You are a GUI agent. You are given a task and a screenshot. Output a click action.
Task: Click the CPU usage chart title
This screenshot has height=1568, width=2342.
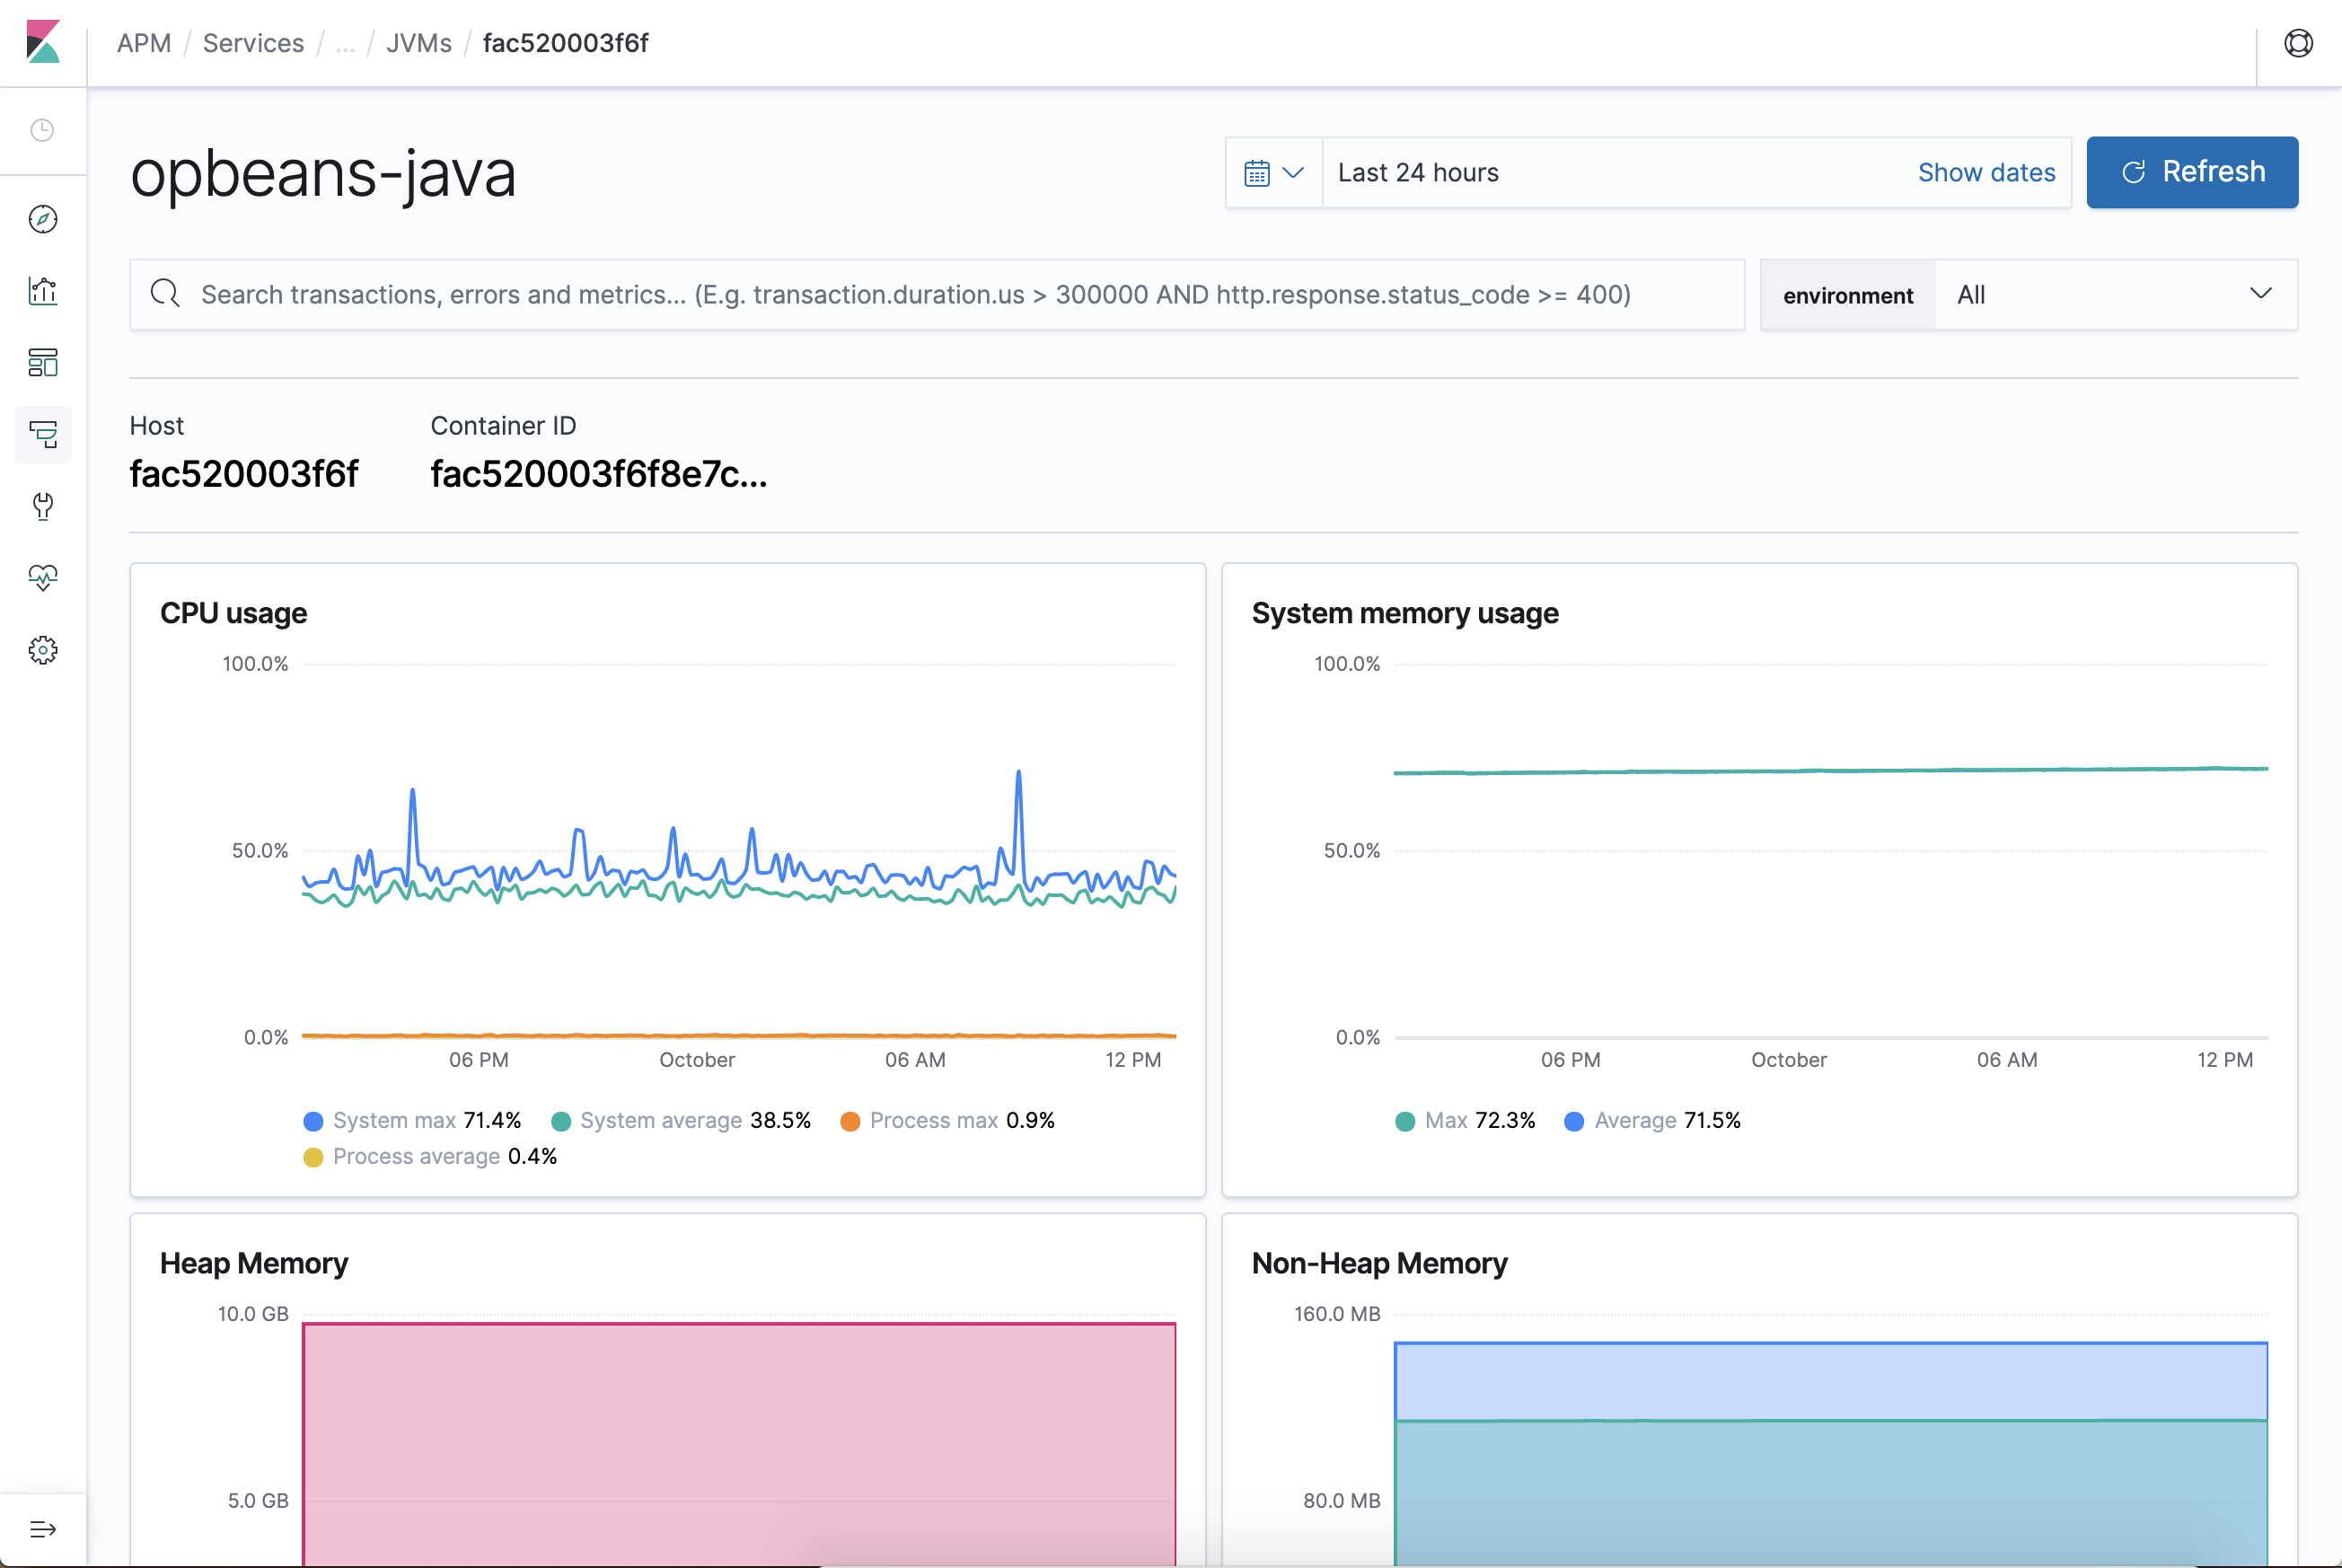(233, 613)
